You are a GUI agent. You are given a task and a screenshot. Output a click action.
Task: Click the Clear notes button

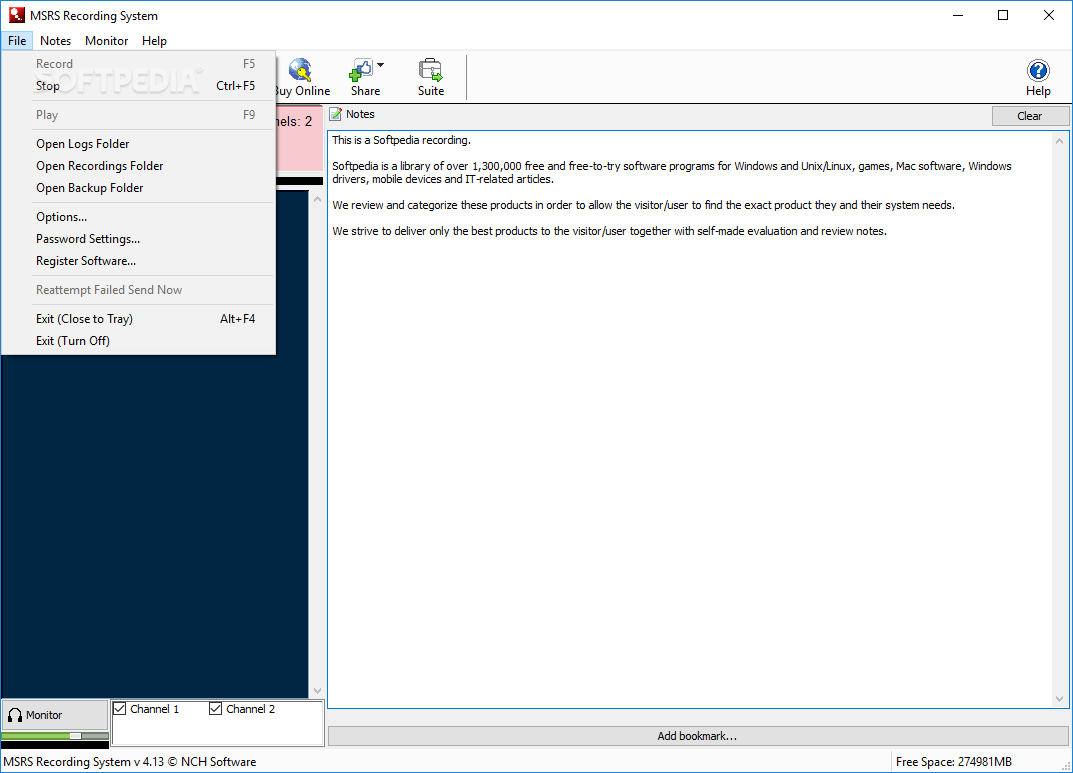1029,116
